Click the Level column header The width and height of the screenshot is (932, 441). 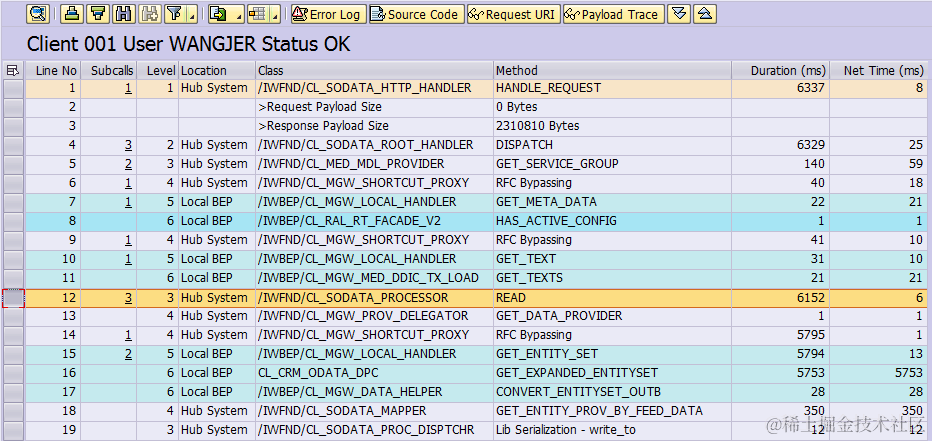click(158, 70)
